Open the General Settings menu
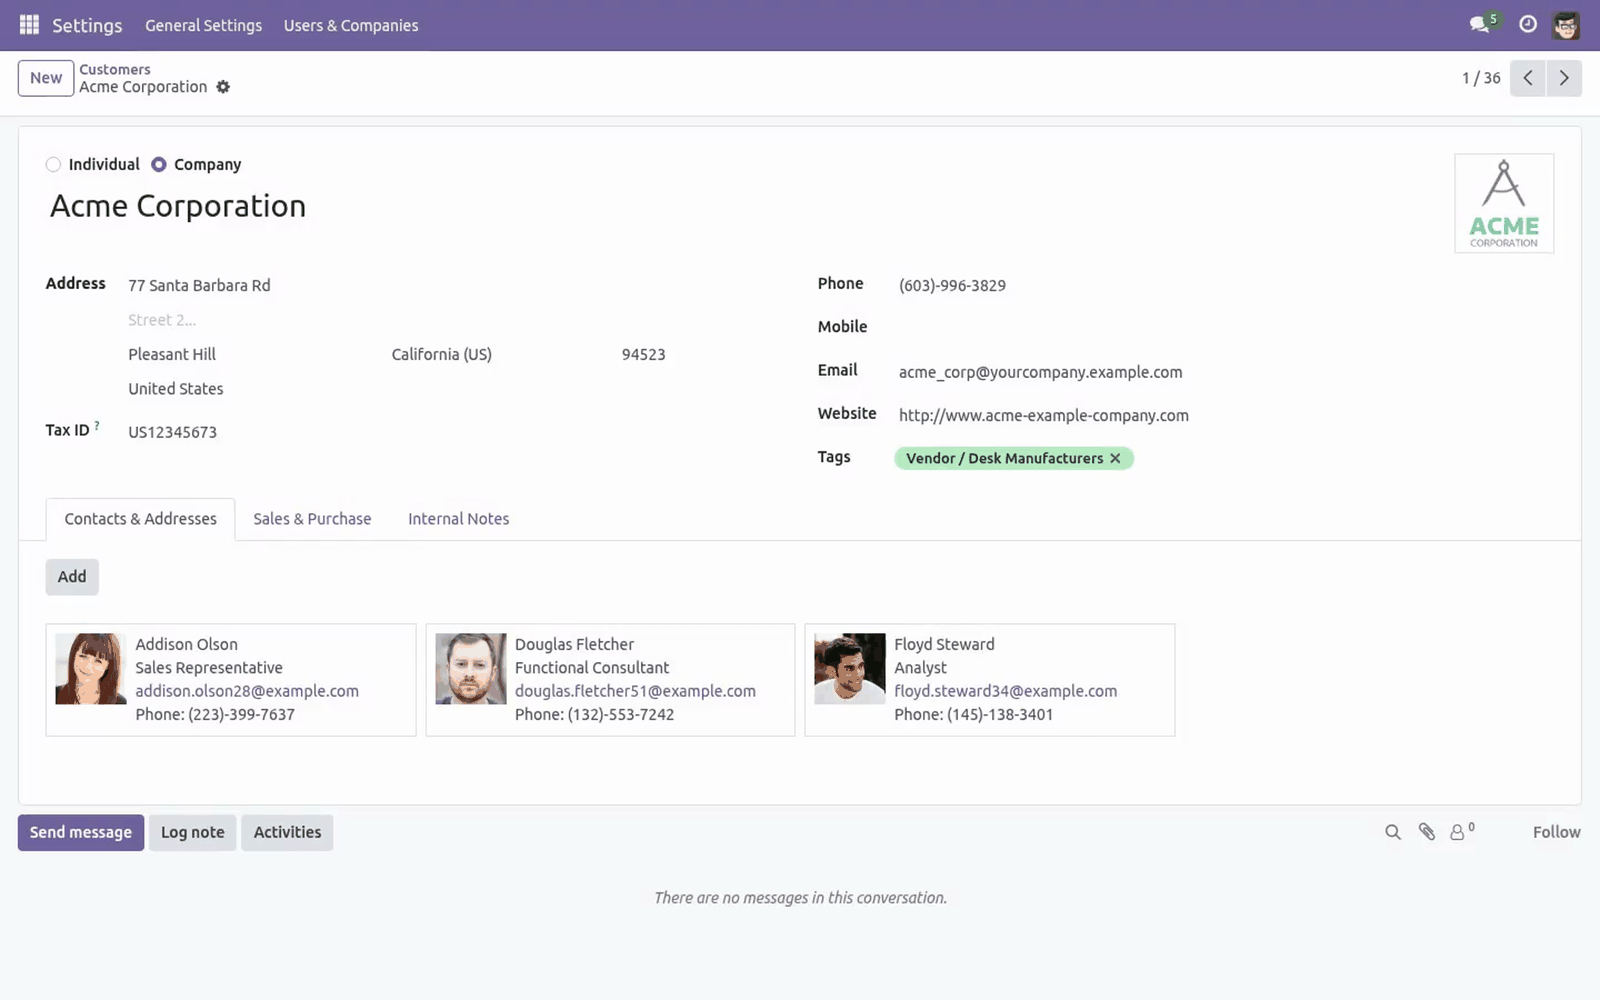The height and width of the screenshot is (1000, 1600). (203, 25)
